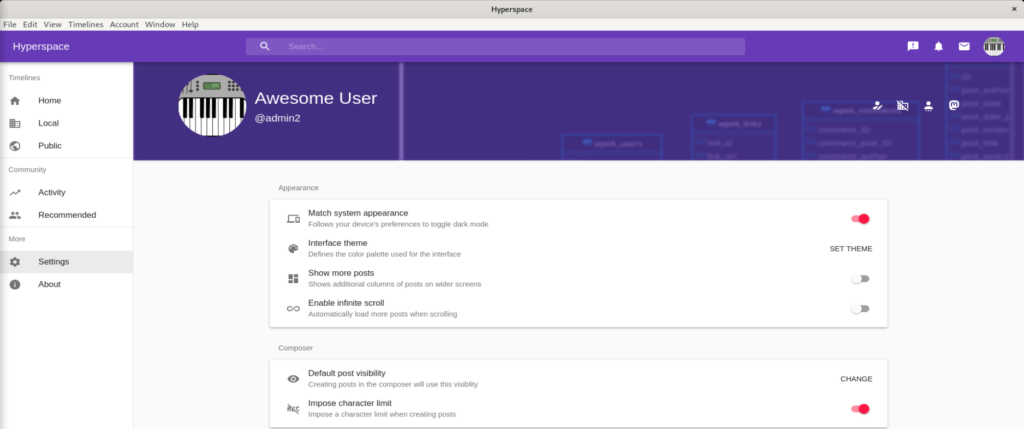Open the Recommended page in the sidebar
Image resolution: width=1024 pixels, height=429 pixels.
[67, 215]
